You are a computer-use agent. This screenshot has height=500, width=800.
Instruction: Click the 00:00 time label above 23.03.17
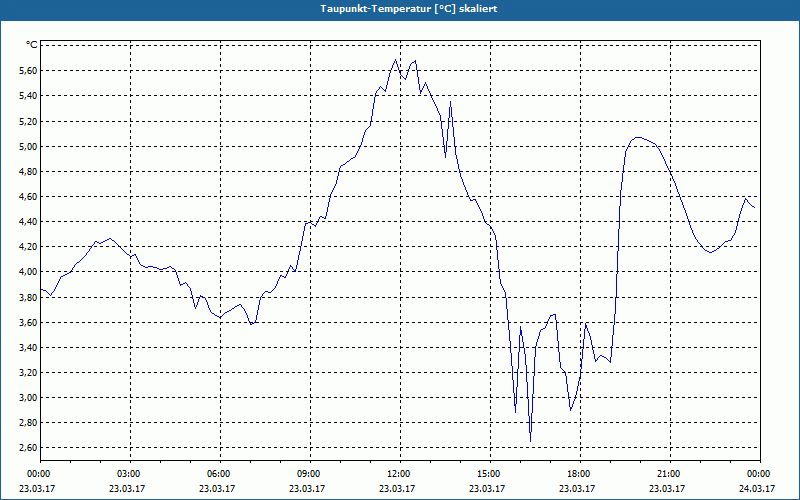(x=40, y=474)
